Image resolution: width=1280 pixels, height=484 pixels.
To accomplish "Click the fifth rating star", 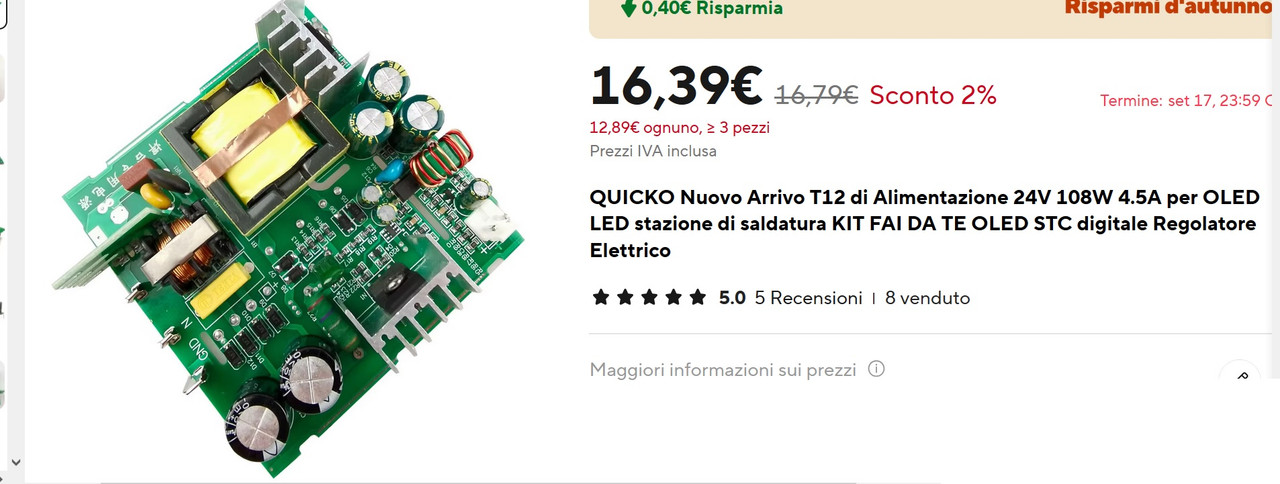I will coord(699,298).
